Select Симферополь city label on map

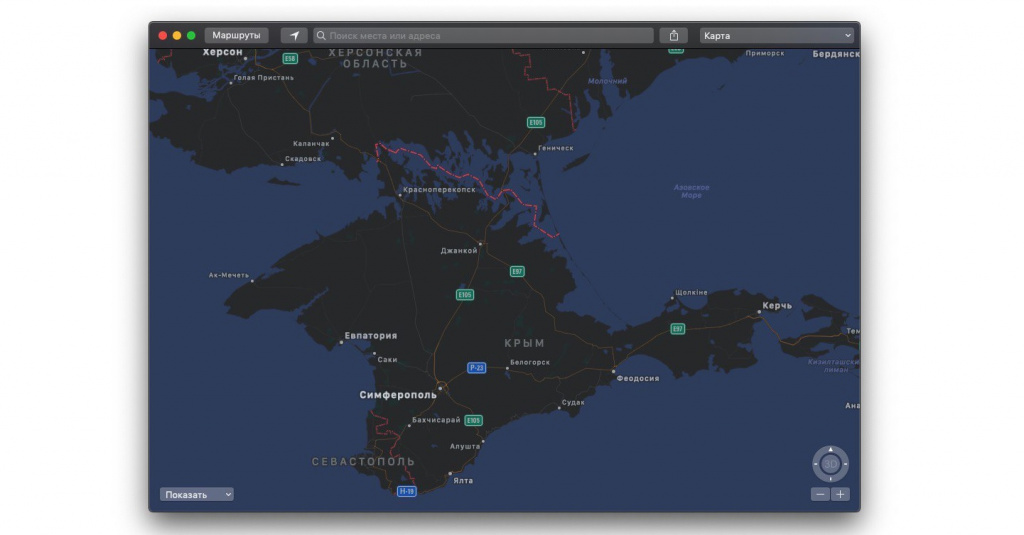pos(398,395)
